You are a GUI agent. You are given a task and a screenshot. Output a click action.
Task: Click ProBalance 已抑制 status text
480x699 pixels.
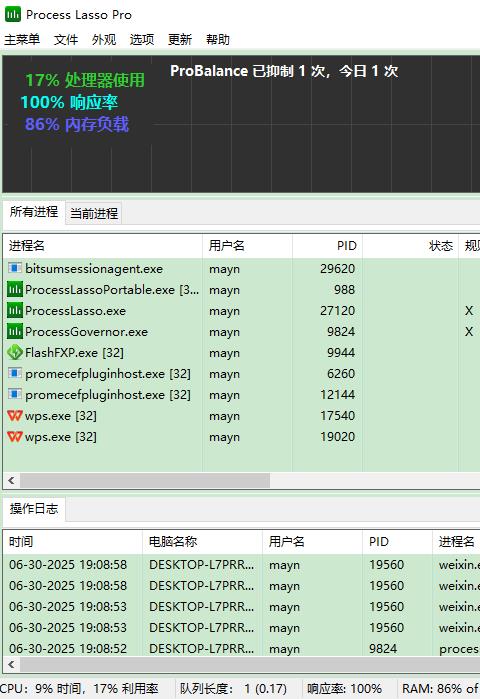point(284,71)
